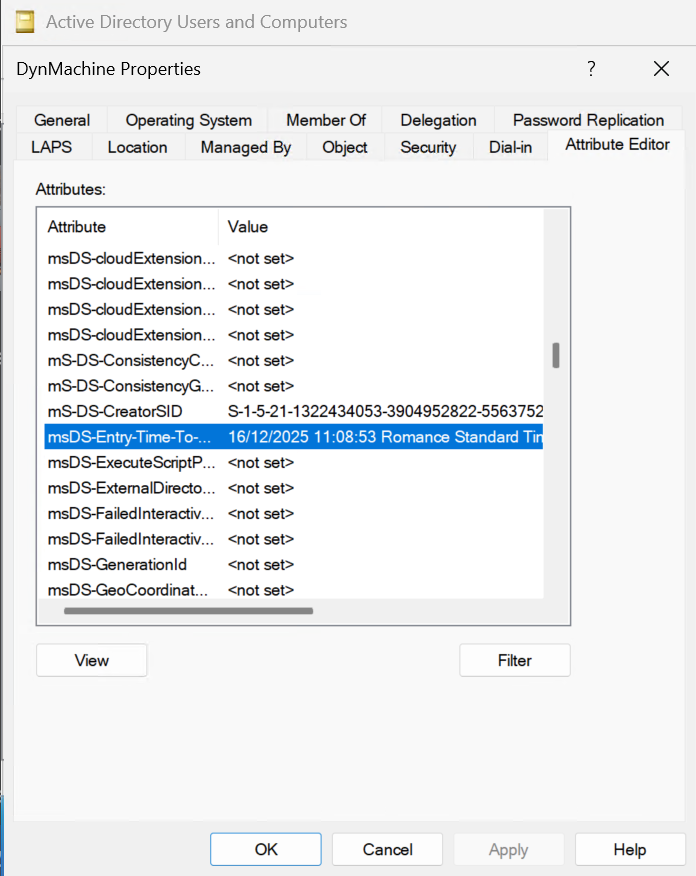Confirm changes with the OK button
The image size is (696, 876).
pos(265,849)
